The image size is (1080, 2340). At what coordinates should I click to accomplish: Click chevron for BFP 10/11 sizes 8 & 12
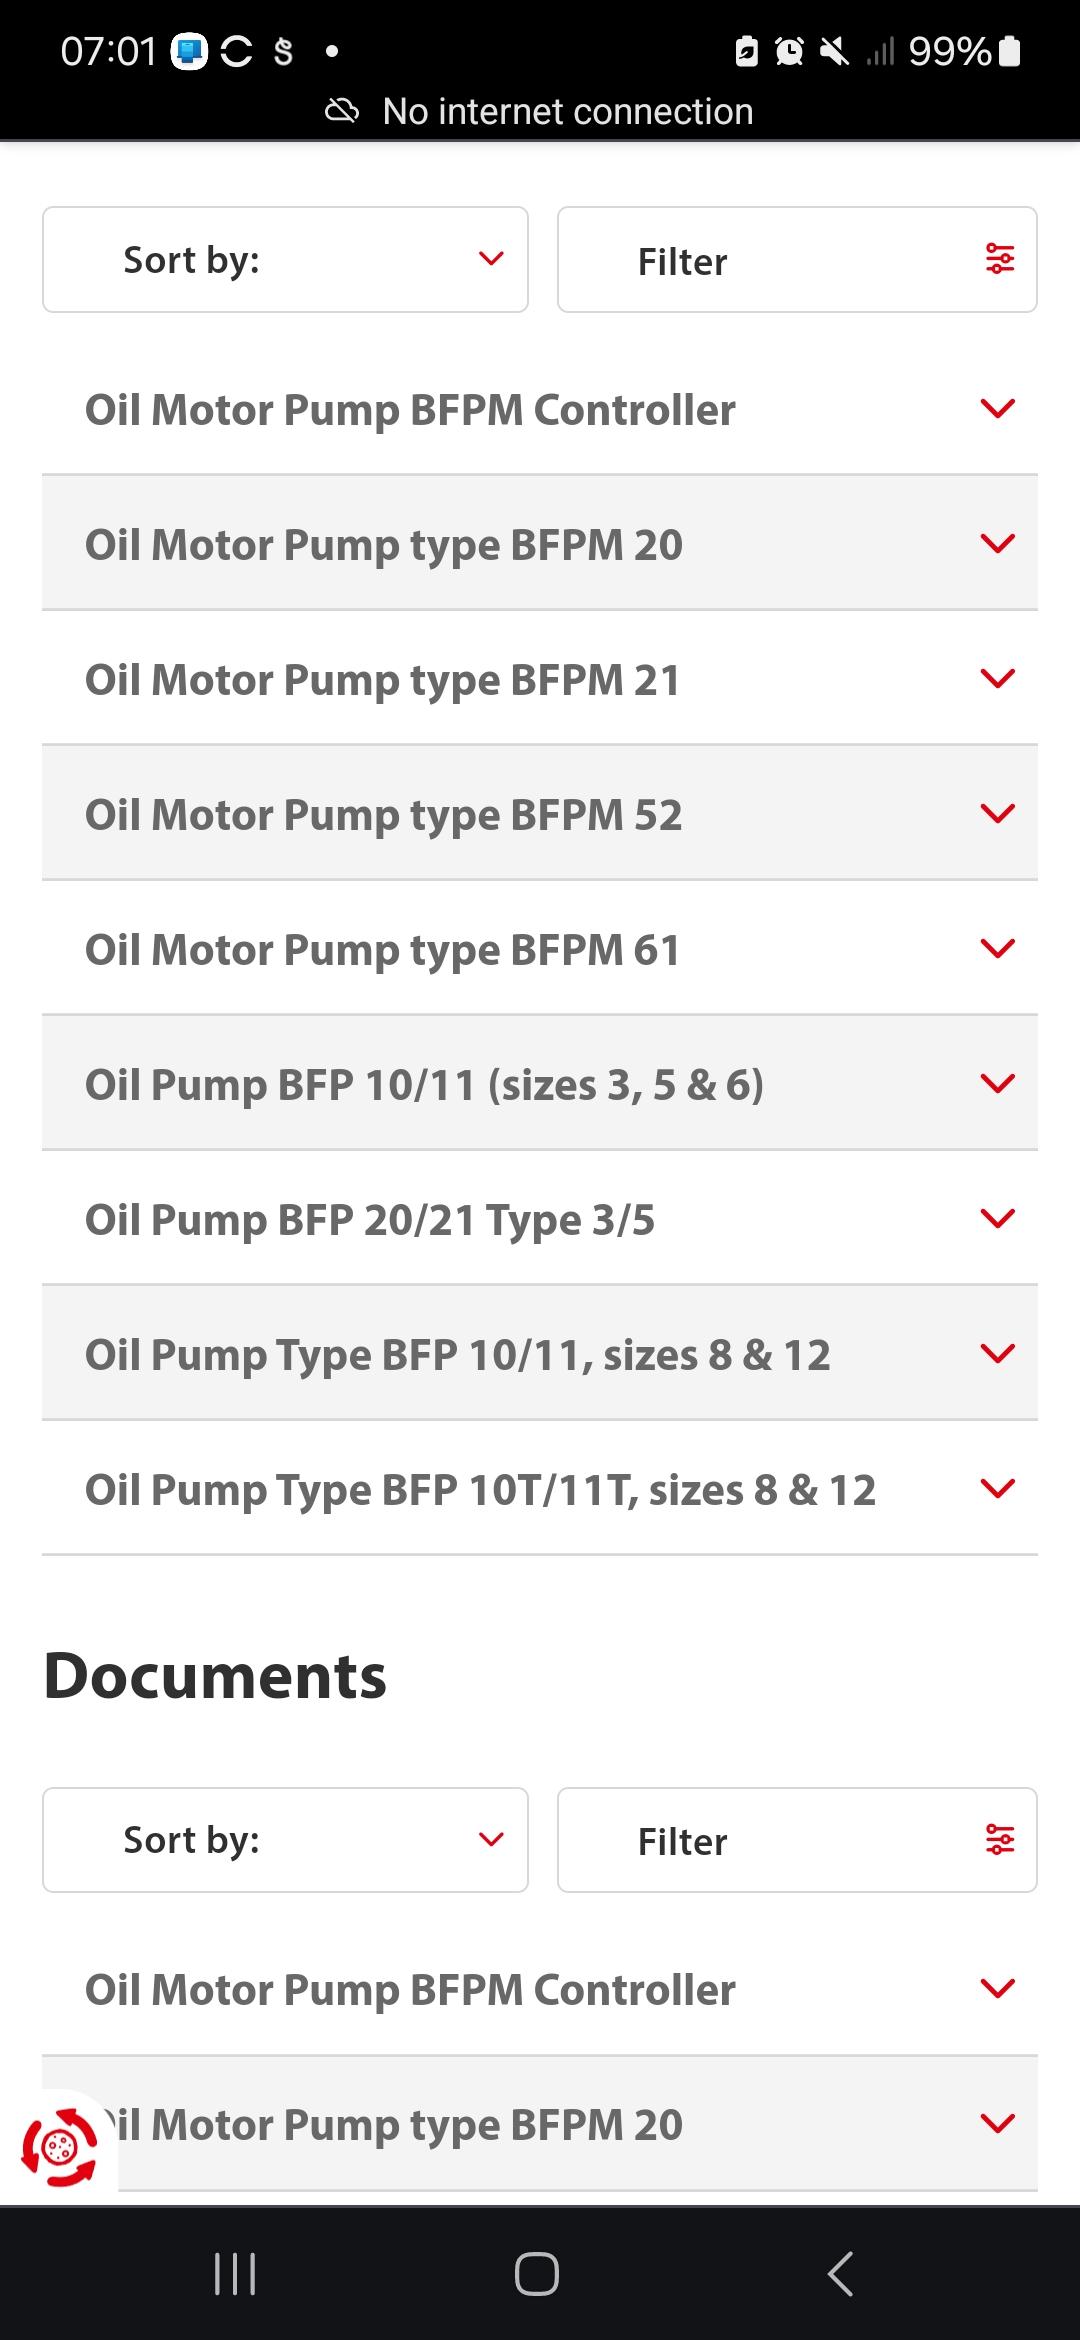[x=998, y=1354]
